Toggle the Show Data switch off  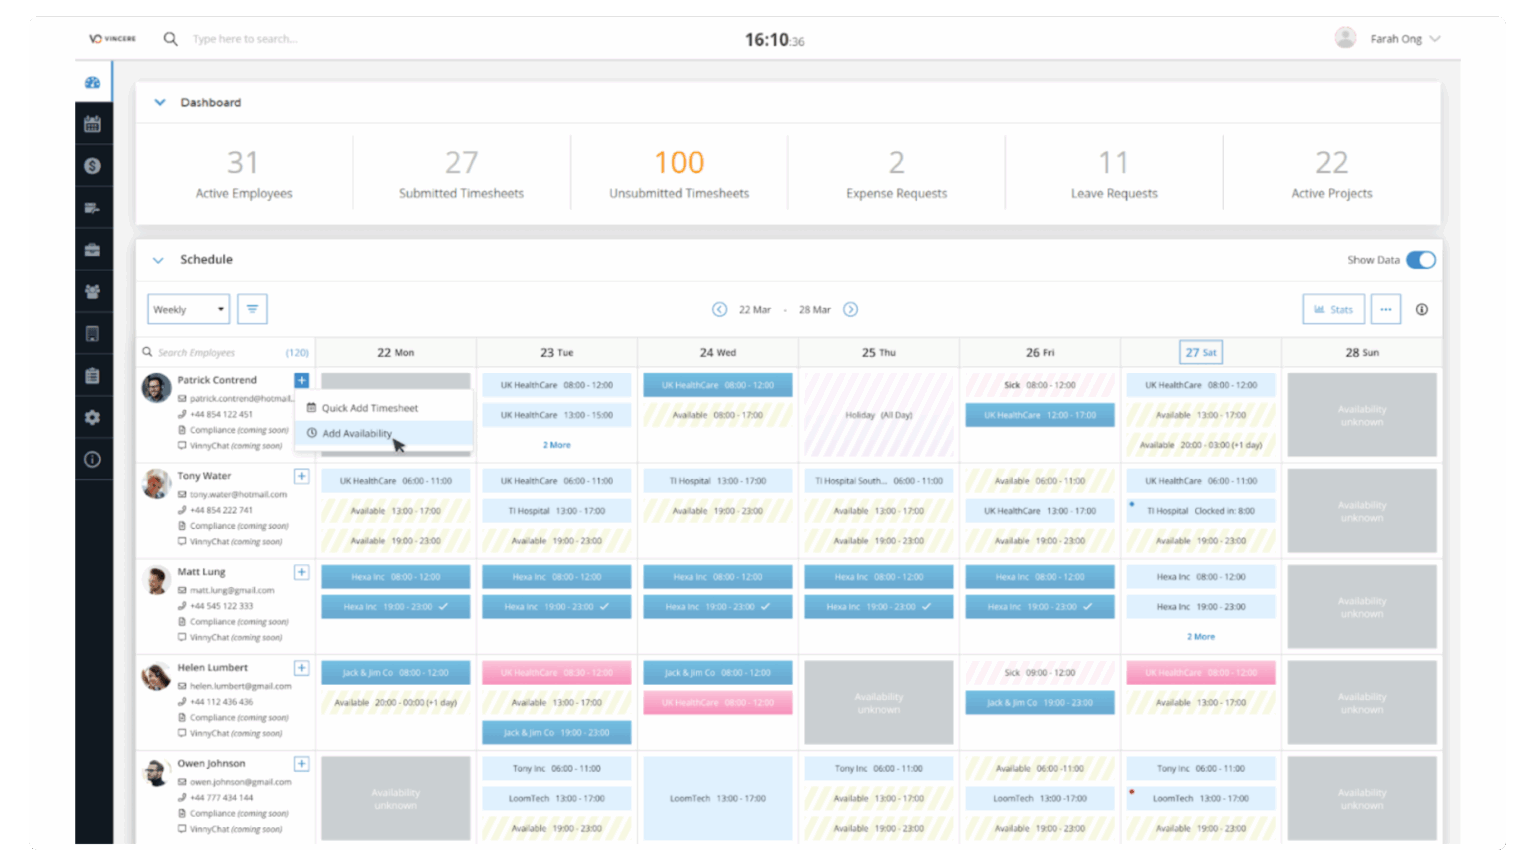[1421, 259]
